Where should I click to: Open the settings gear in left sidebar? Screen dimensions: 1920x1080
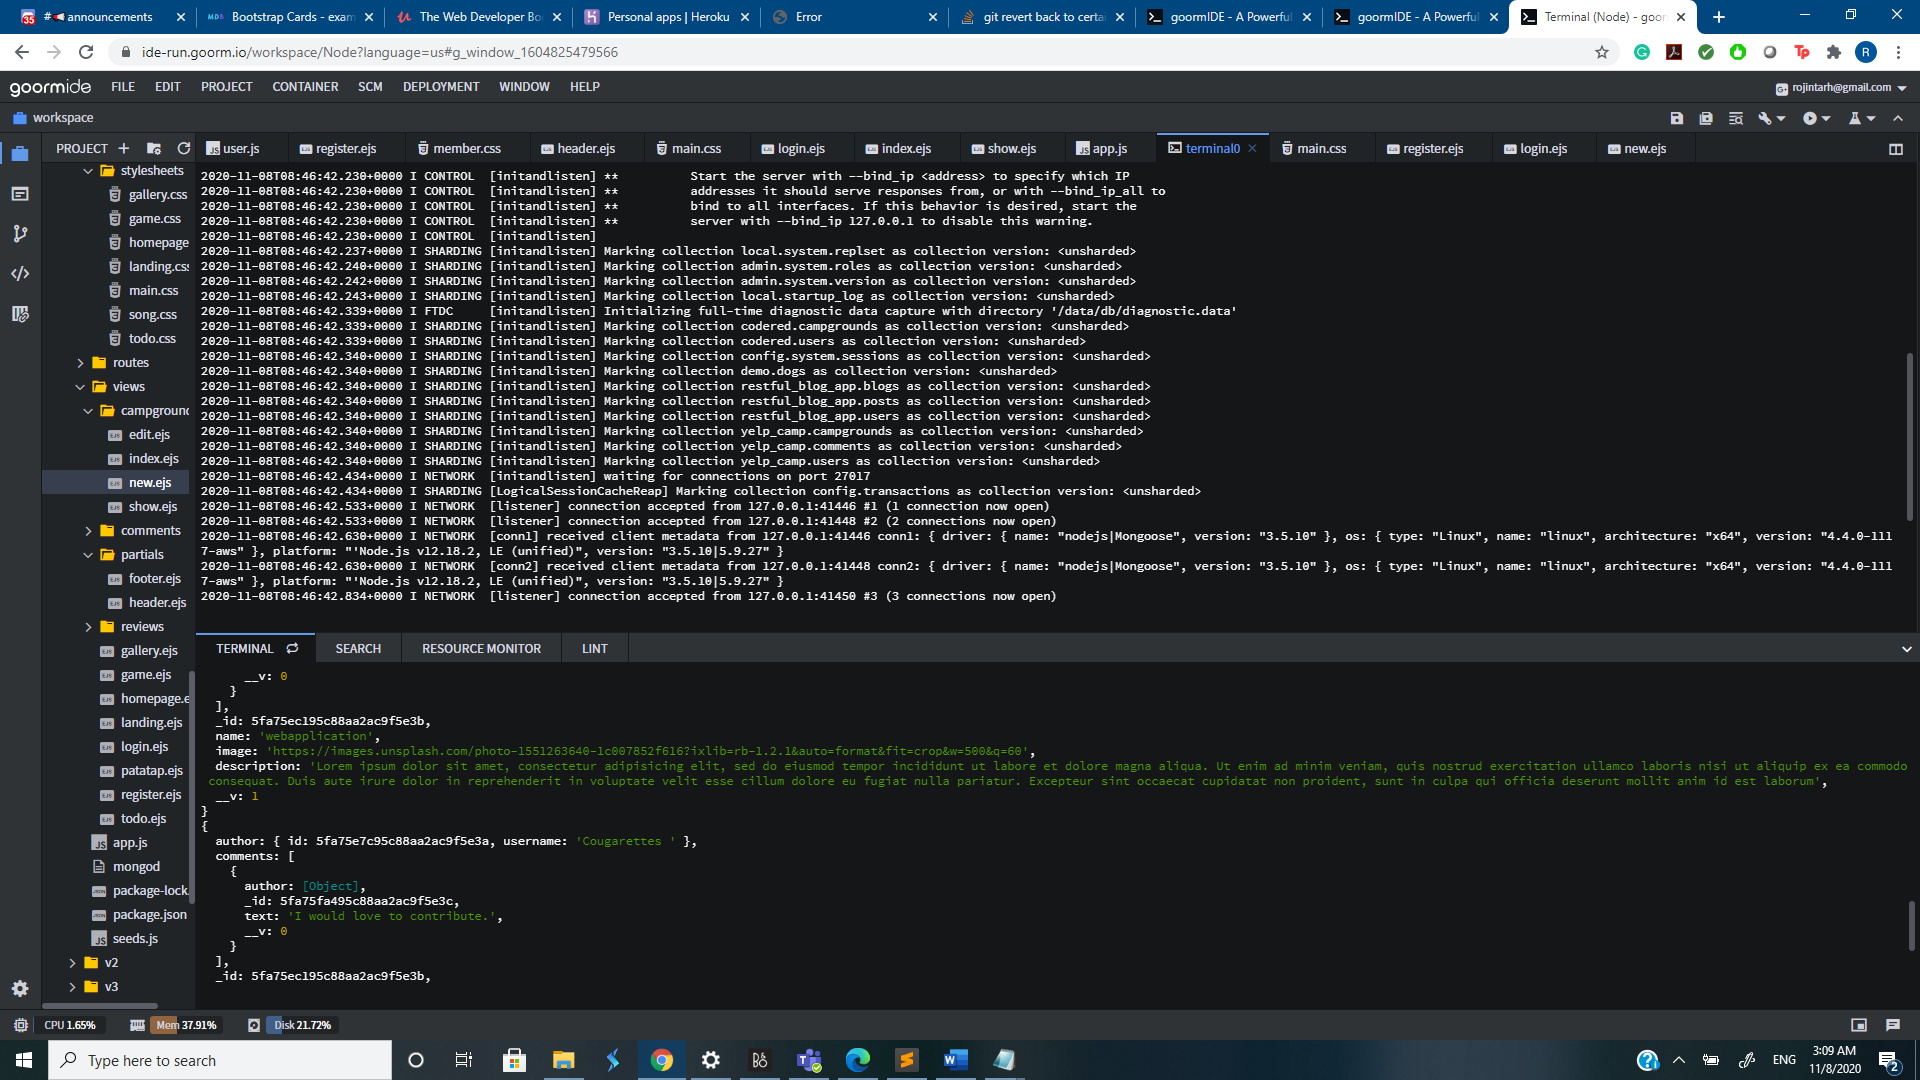[20, 988]
